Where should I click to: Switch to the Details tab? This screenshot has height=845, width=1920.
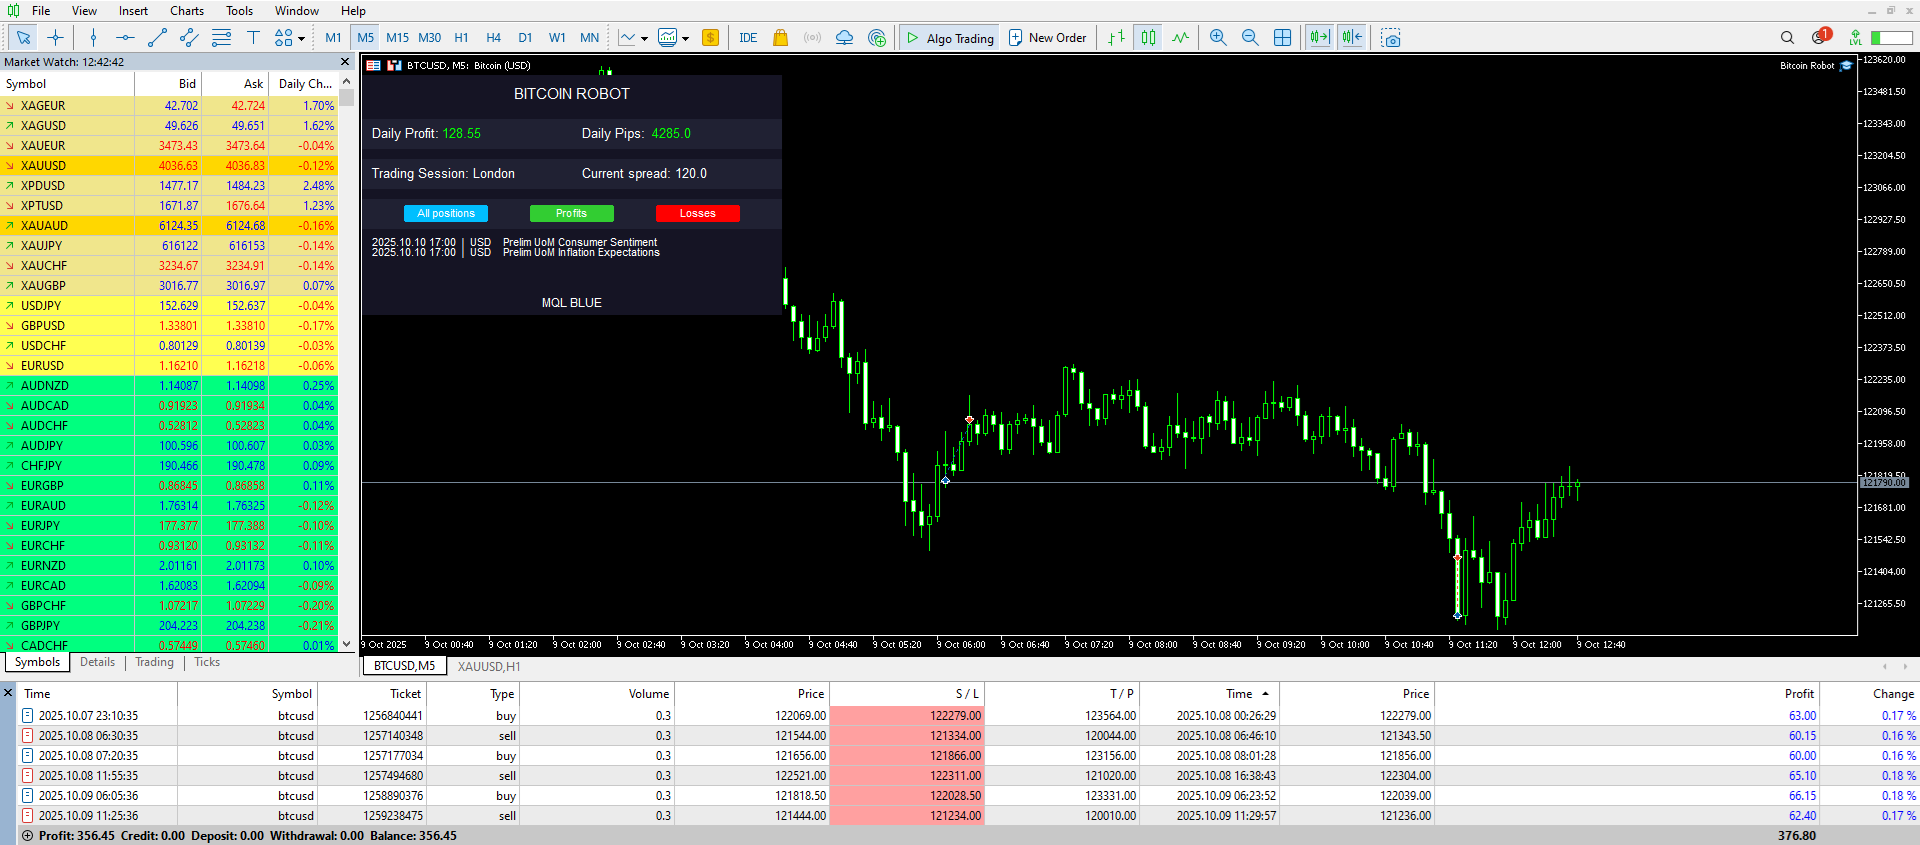click(x=97, y=662)
